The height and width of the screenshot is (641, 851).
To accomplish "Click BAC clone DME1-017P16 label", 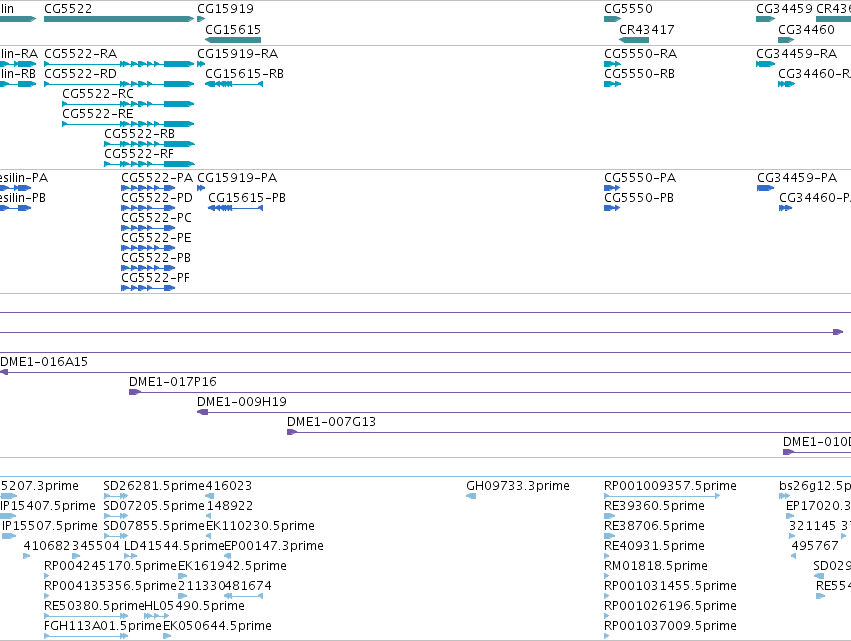I will tap(173, 382).
